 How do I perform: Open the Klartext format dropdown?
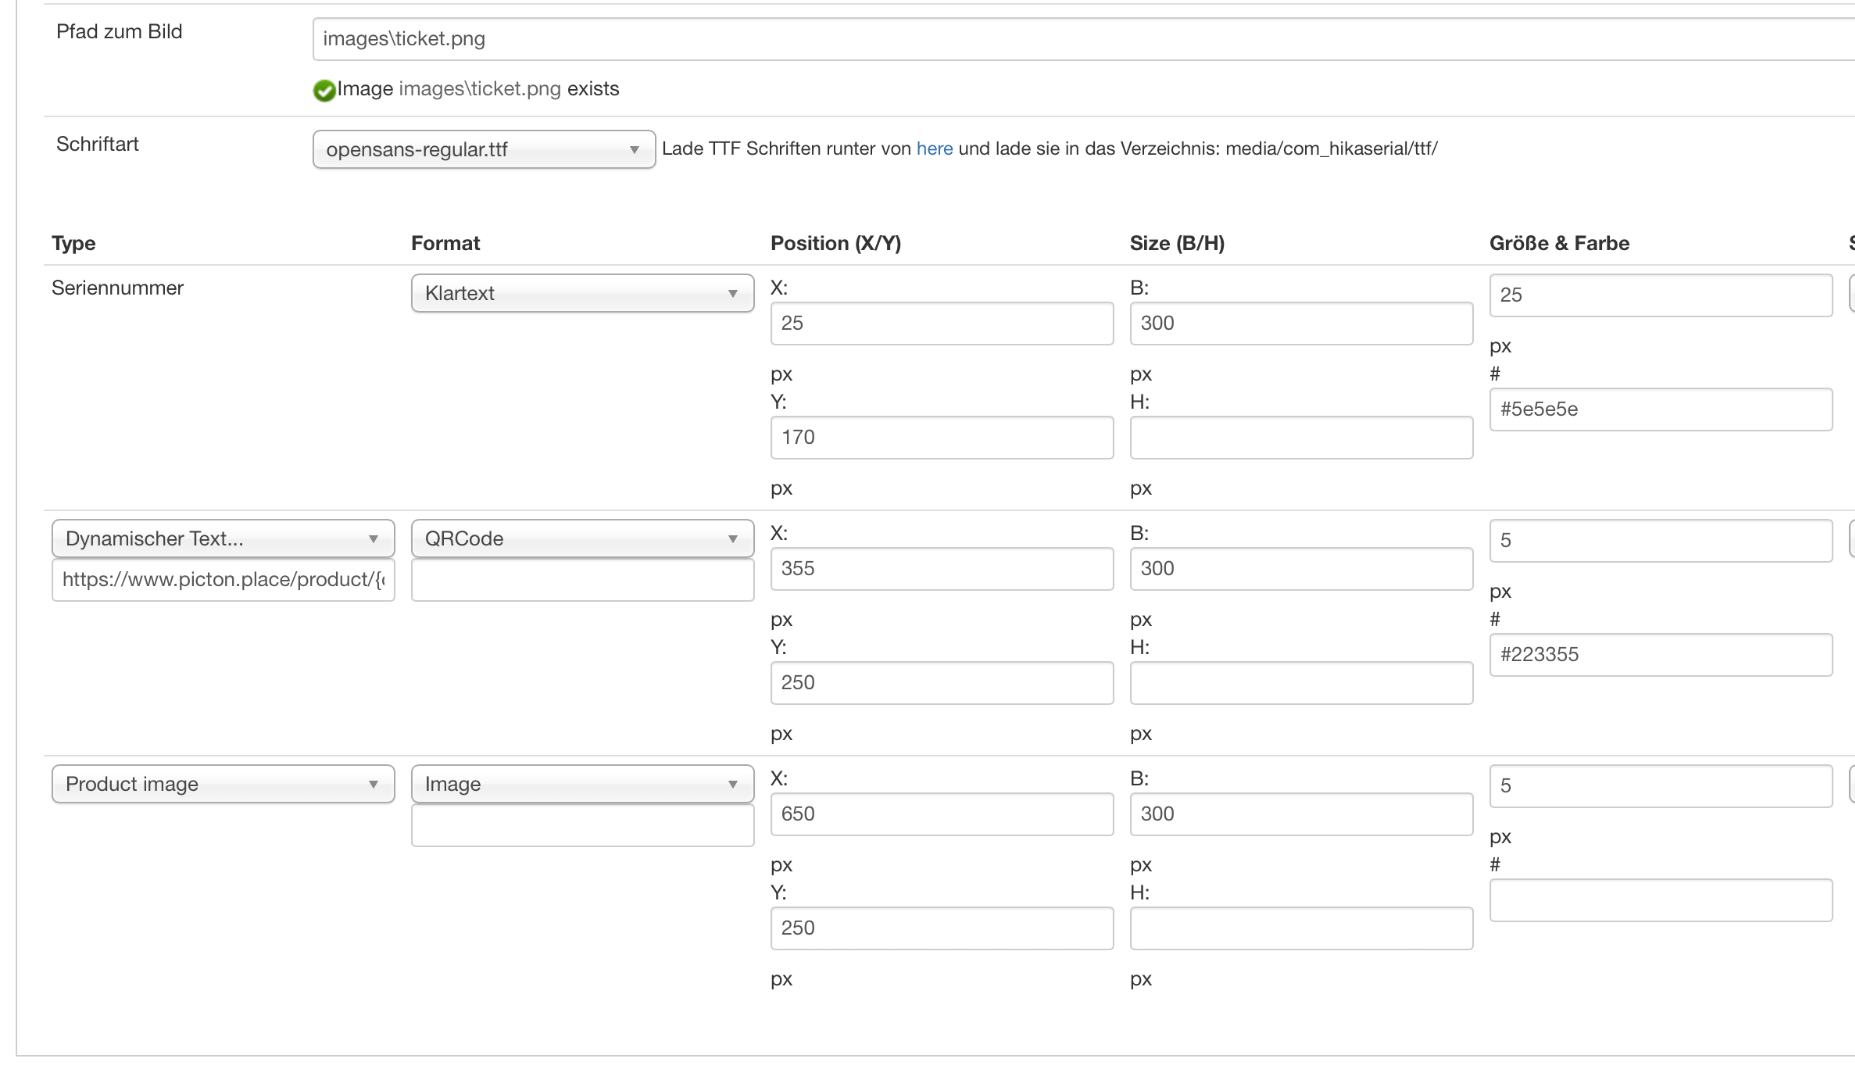pos(582,294)
